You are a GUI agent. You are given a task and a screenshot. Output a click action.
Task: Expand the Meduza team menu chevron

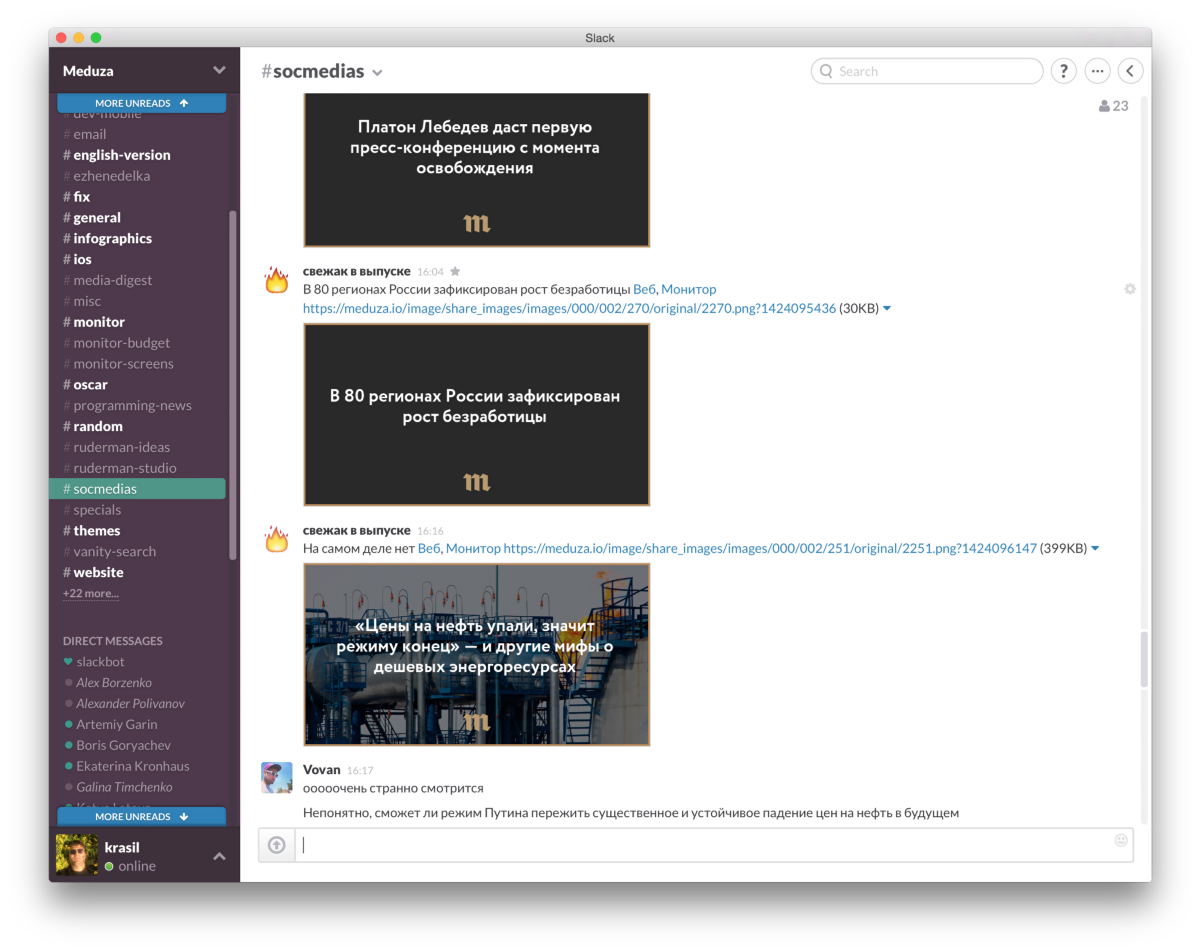pos(219,70)
